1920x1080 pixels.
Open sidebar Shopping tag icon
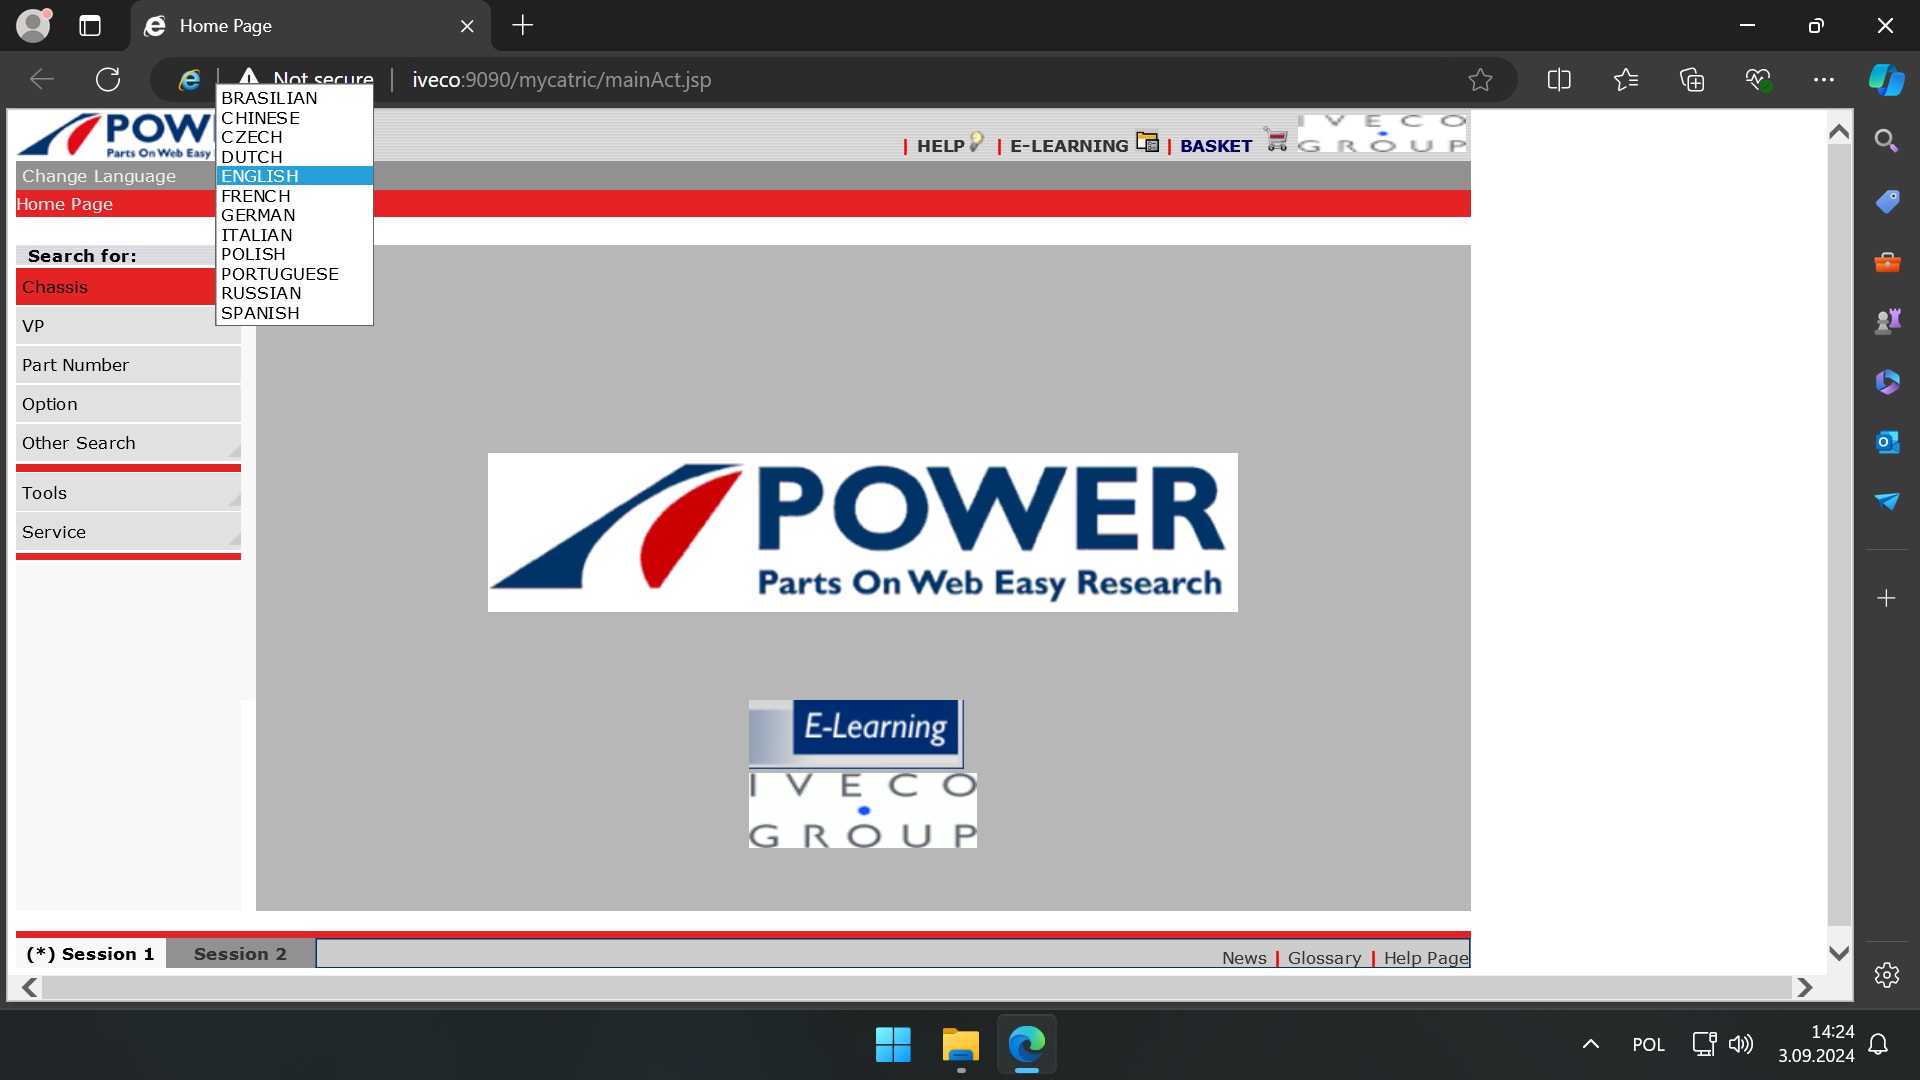[1887, 202]
